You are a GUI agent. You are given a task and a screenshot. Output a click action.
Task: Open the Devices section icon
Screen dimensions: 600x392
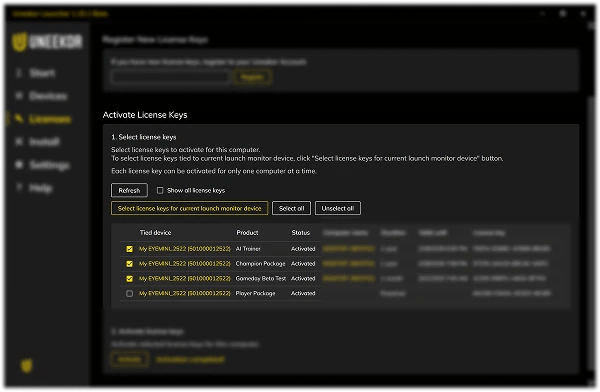(x=19, y=96)
